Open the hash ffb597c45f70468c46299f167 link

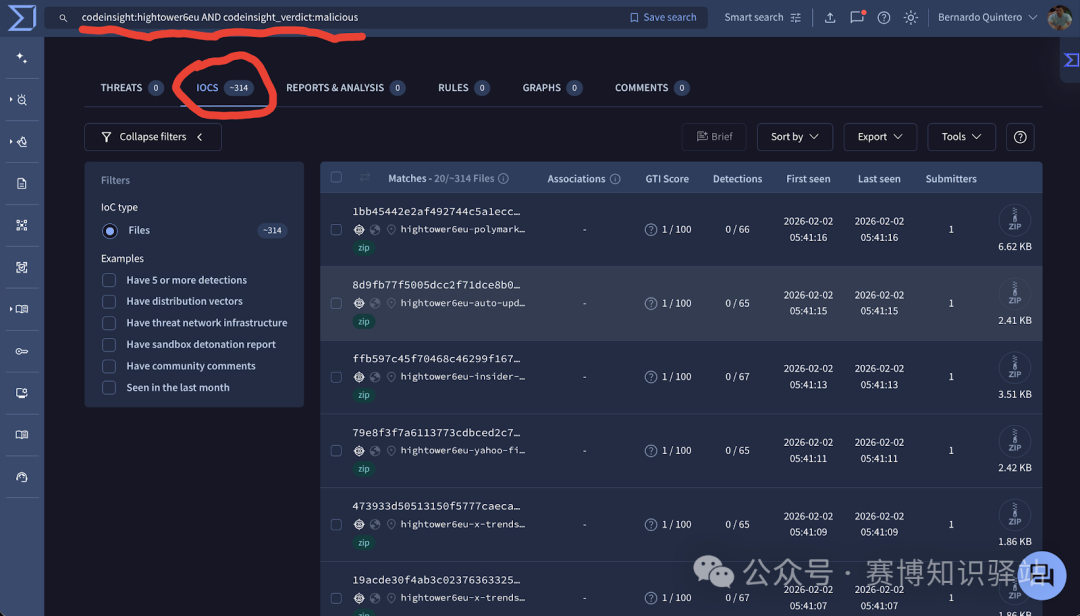click(436, 359)
